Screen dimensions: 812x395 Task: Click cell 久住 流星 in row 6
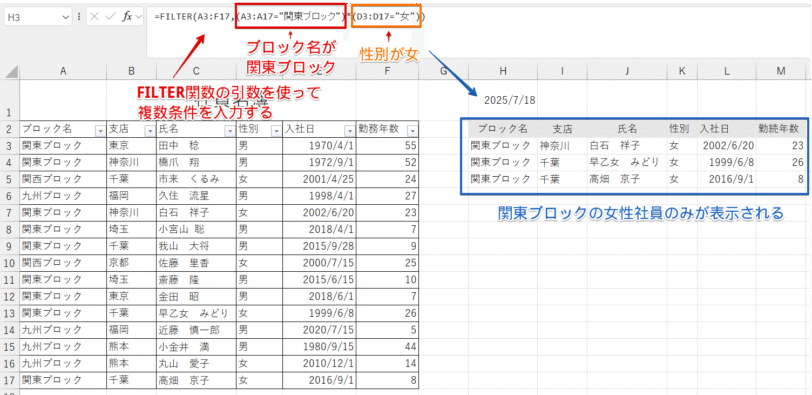[196, 196]
